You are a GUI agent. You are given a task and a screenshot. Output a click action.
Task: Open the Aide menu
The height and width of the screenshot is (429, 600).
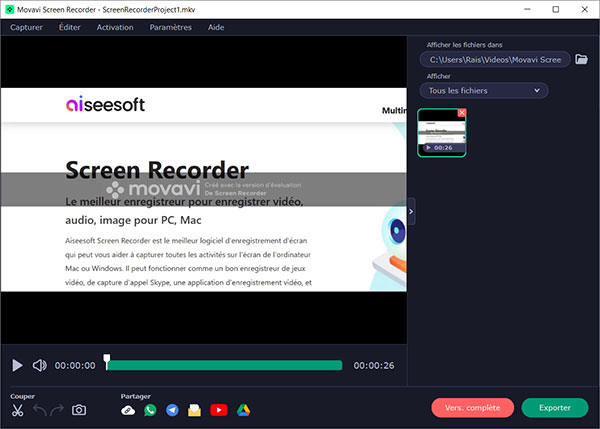pyautogui.click(x=216, y=28)
